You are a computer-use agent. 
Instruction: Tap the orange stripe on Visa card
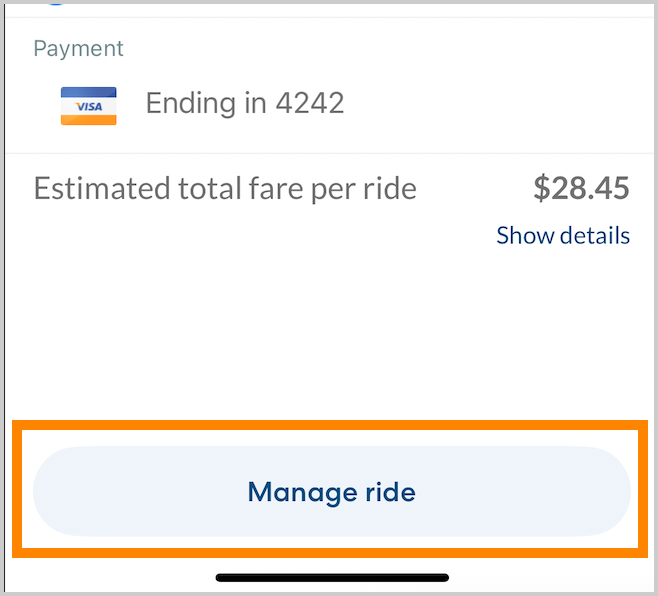point(89,119)
